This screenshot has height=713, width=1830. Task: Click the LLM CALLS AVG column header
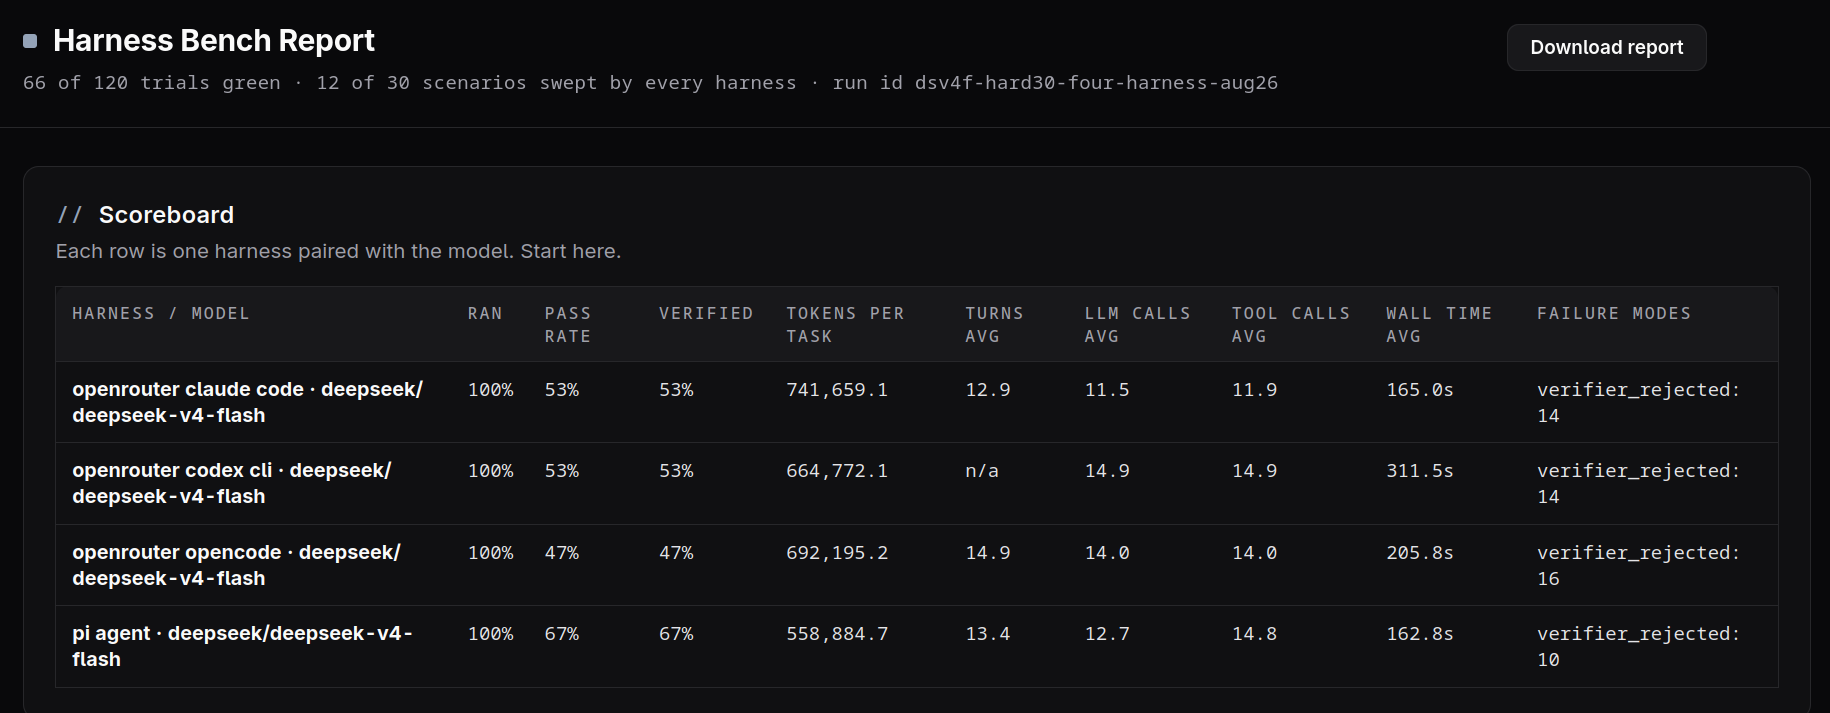point(1137,325)
